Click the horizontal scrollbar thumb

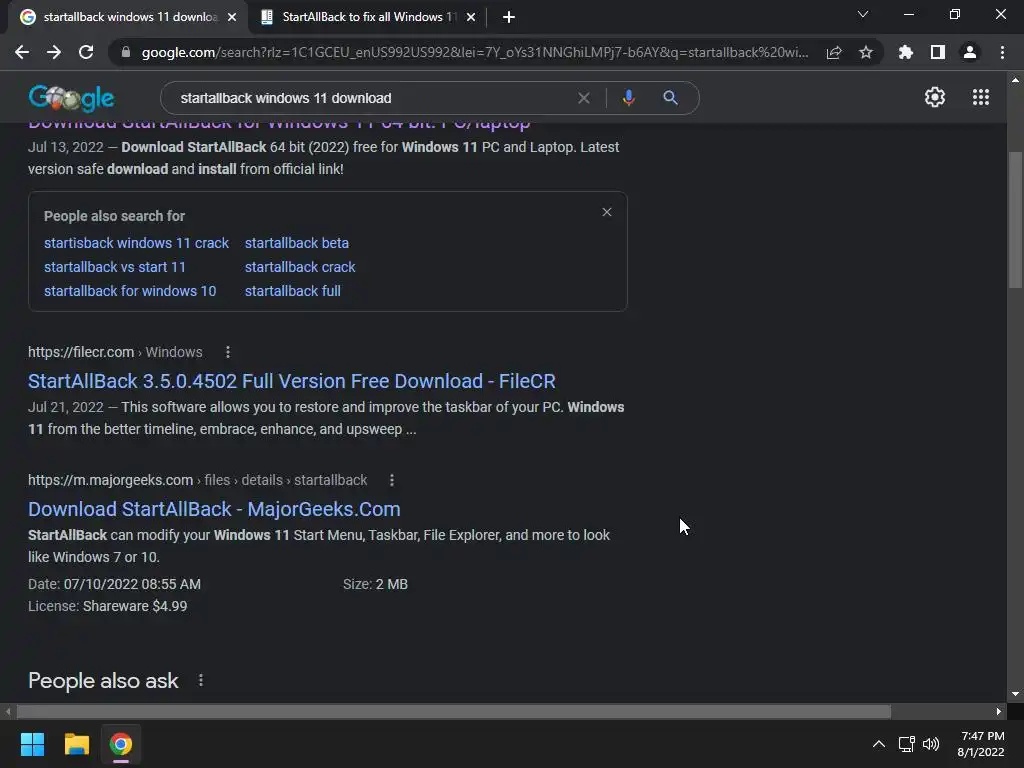454,711
